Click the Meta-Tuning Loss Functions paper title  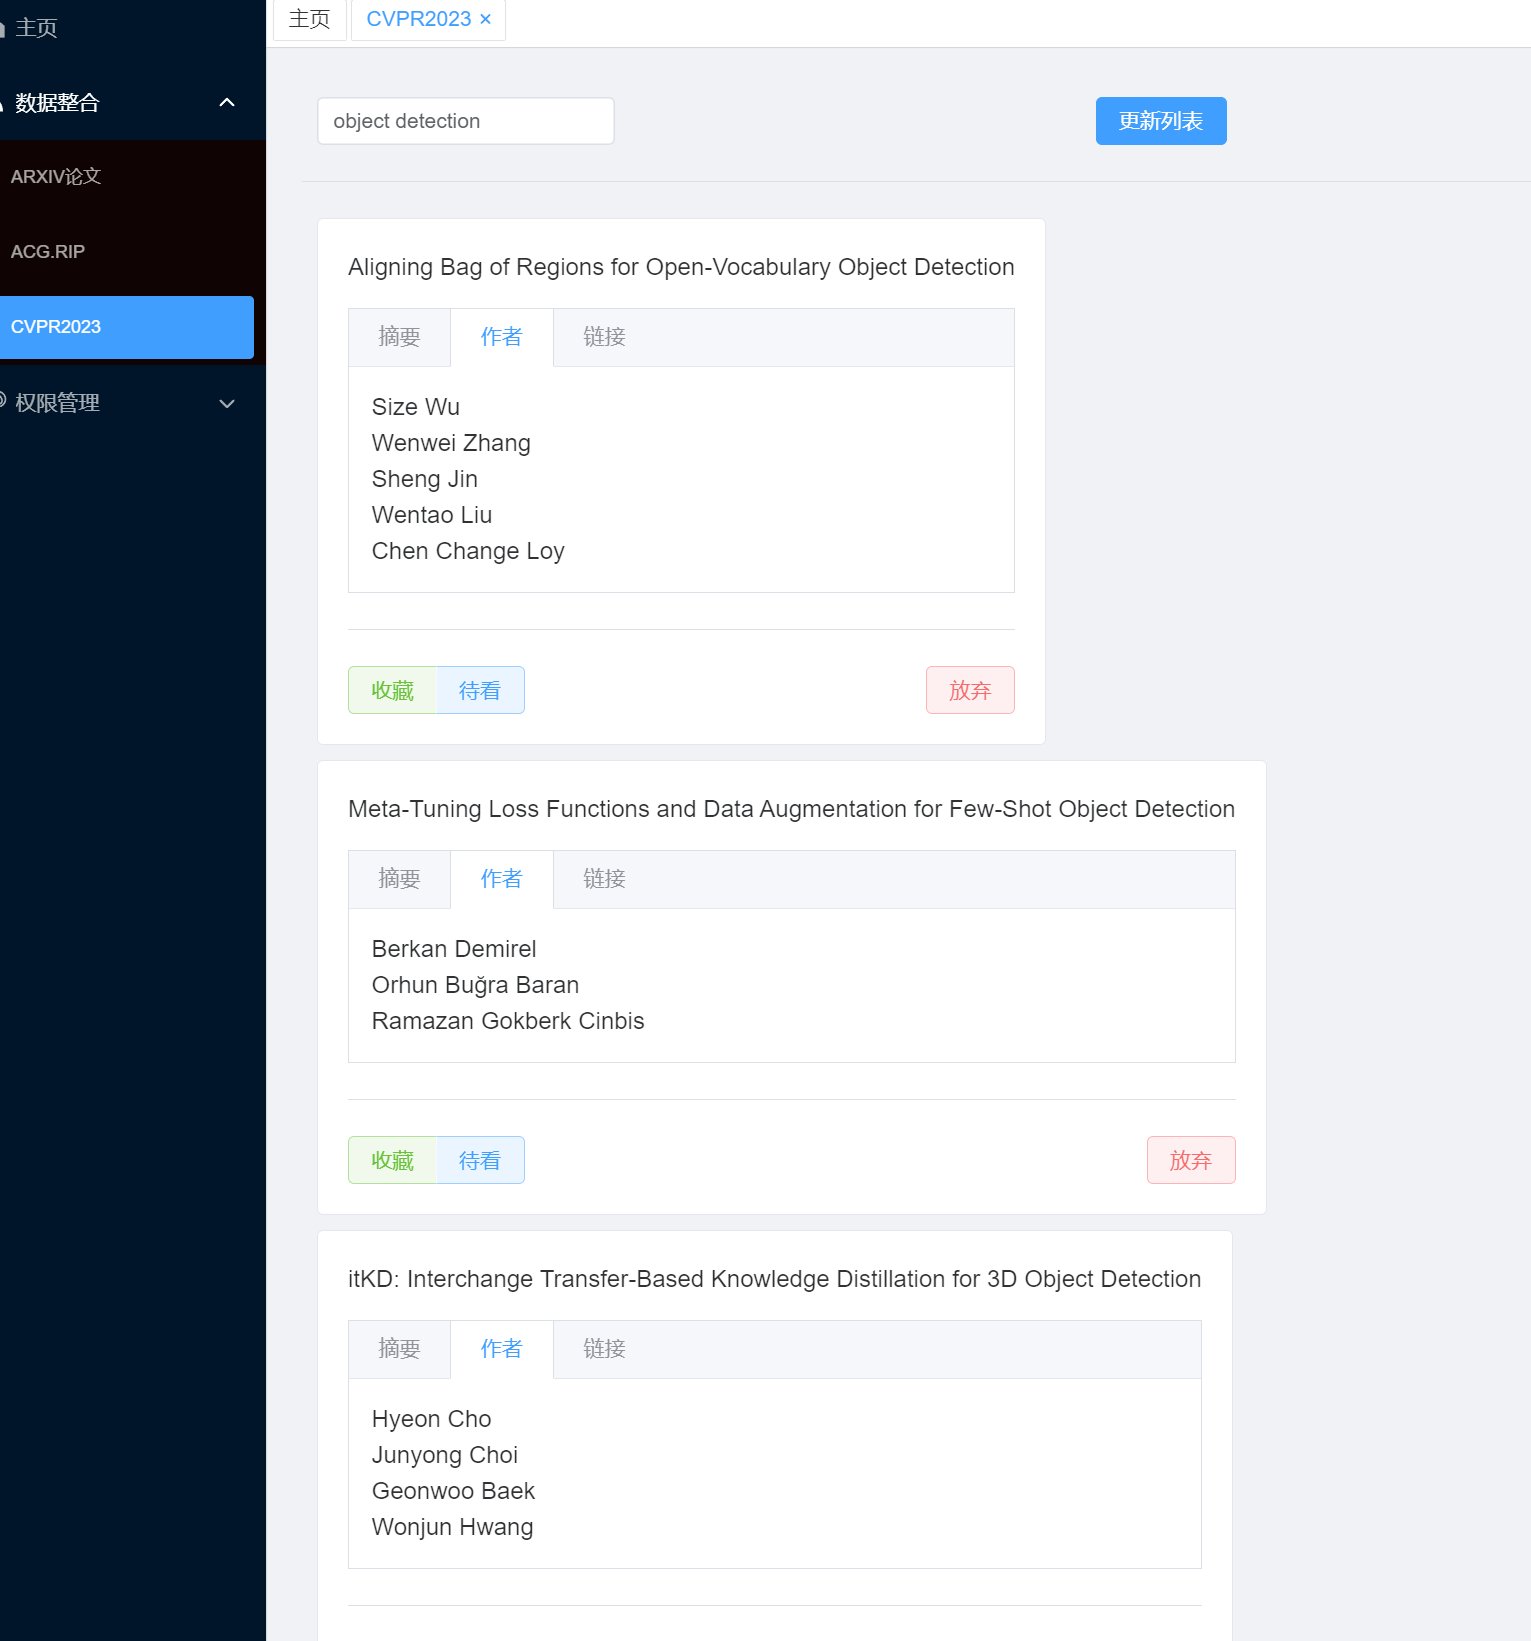(x=791, y=809)
